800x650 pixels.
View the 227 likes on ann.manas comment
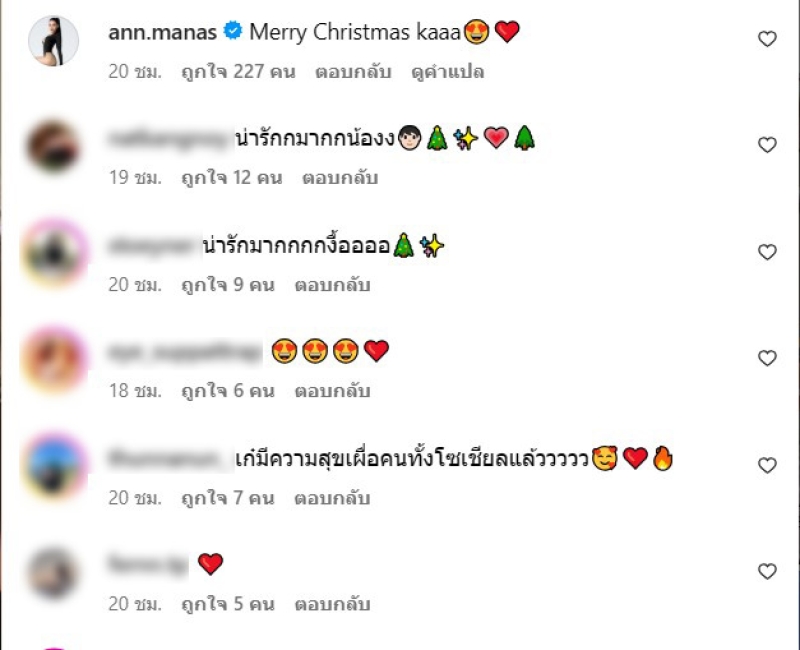tap(238, 71)
